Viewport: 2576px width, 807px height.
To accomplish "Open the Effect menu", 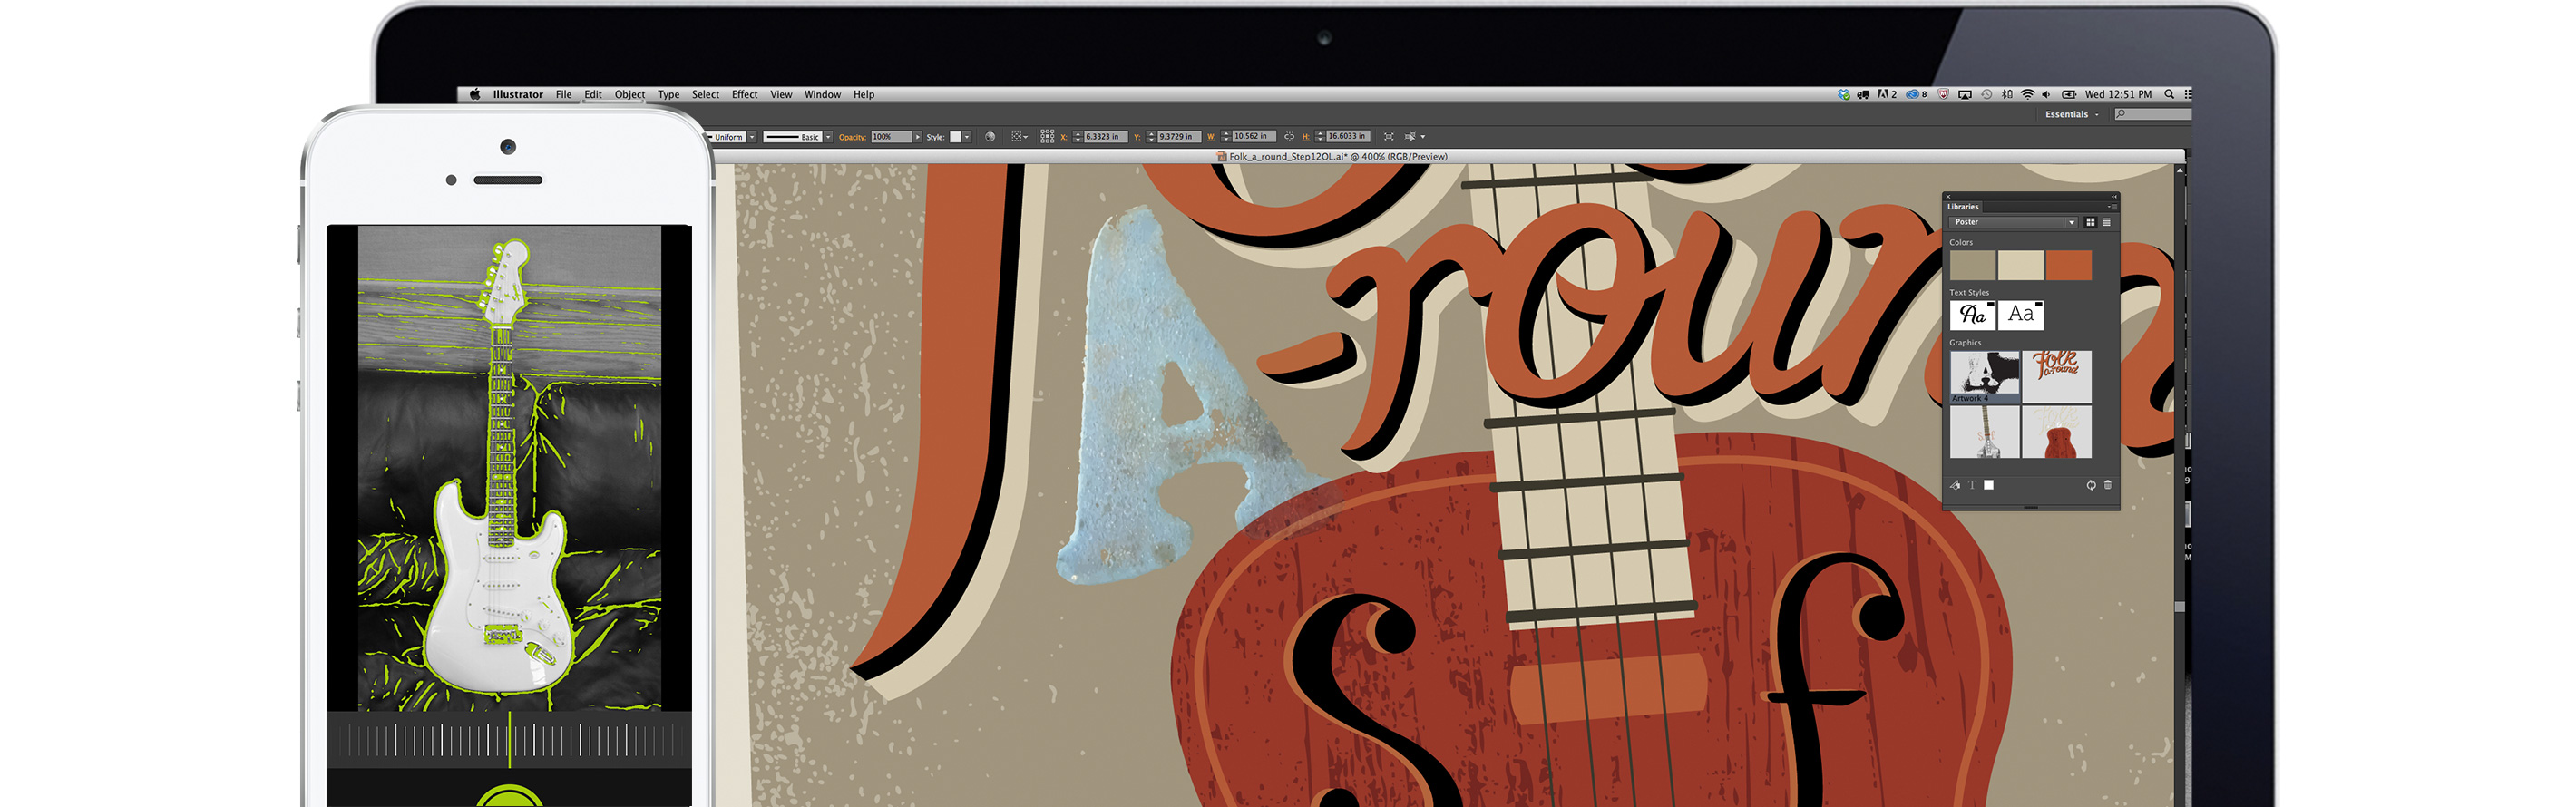I will click(744, 95).
